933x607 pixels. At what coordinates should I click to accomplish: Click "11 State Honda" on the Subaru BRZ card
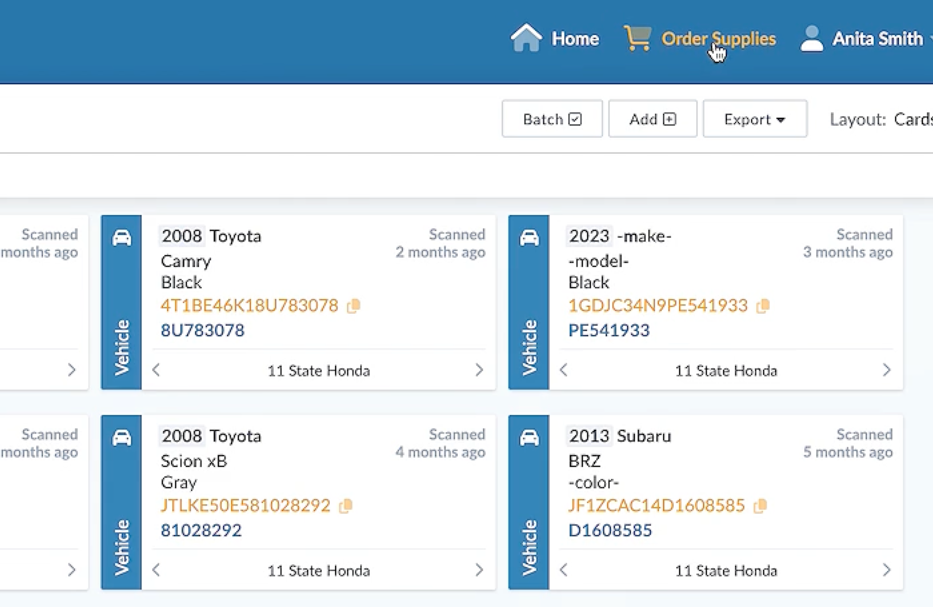coord(726,571)
